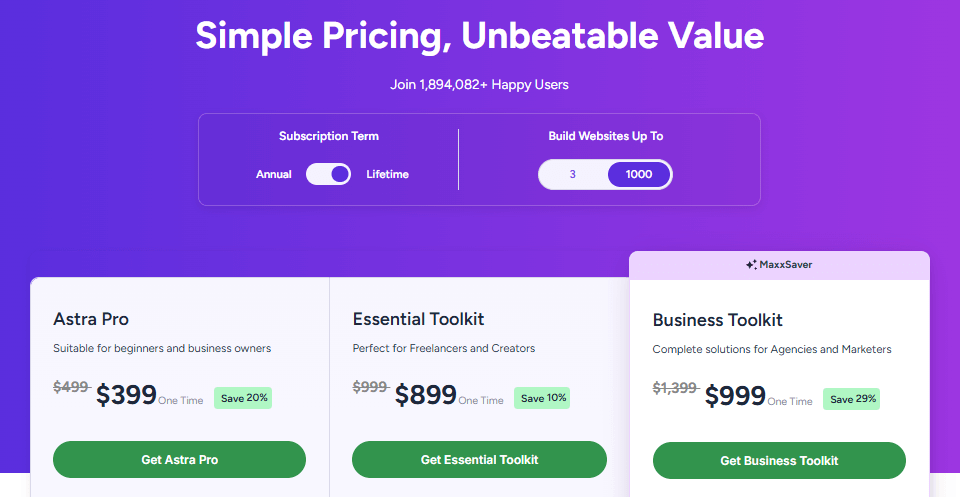Click the MaxxSaver sparkle icon
960x497 pixels.
pos(750,265)
